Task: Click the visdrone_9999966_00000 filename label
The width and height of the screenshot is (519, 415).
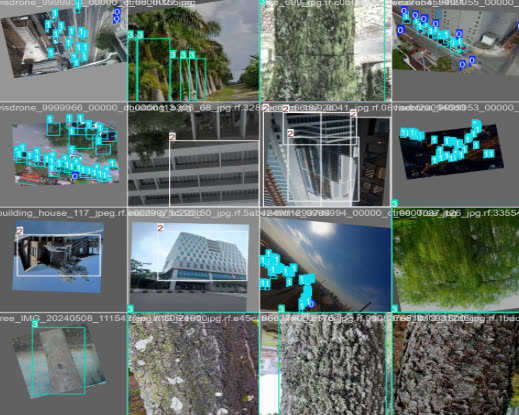Action: click(64, 108)
